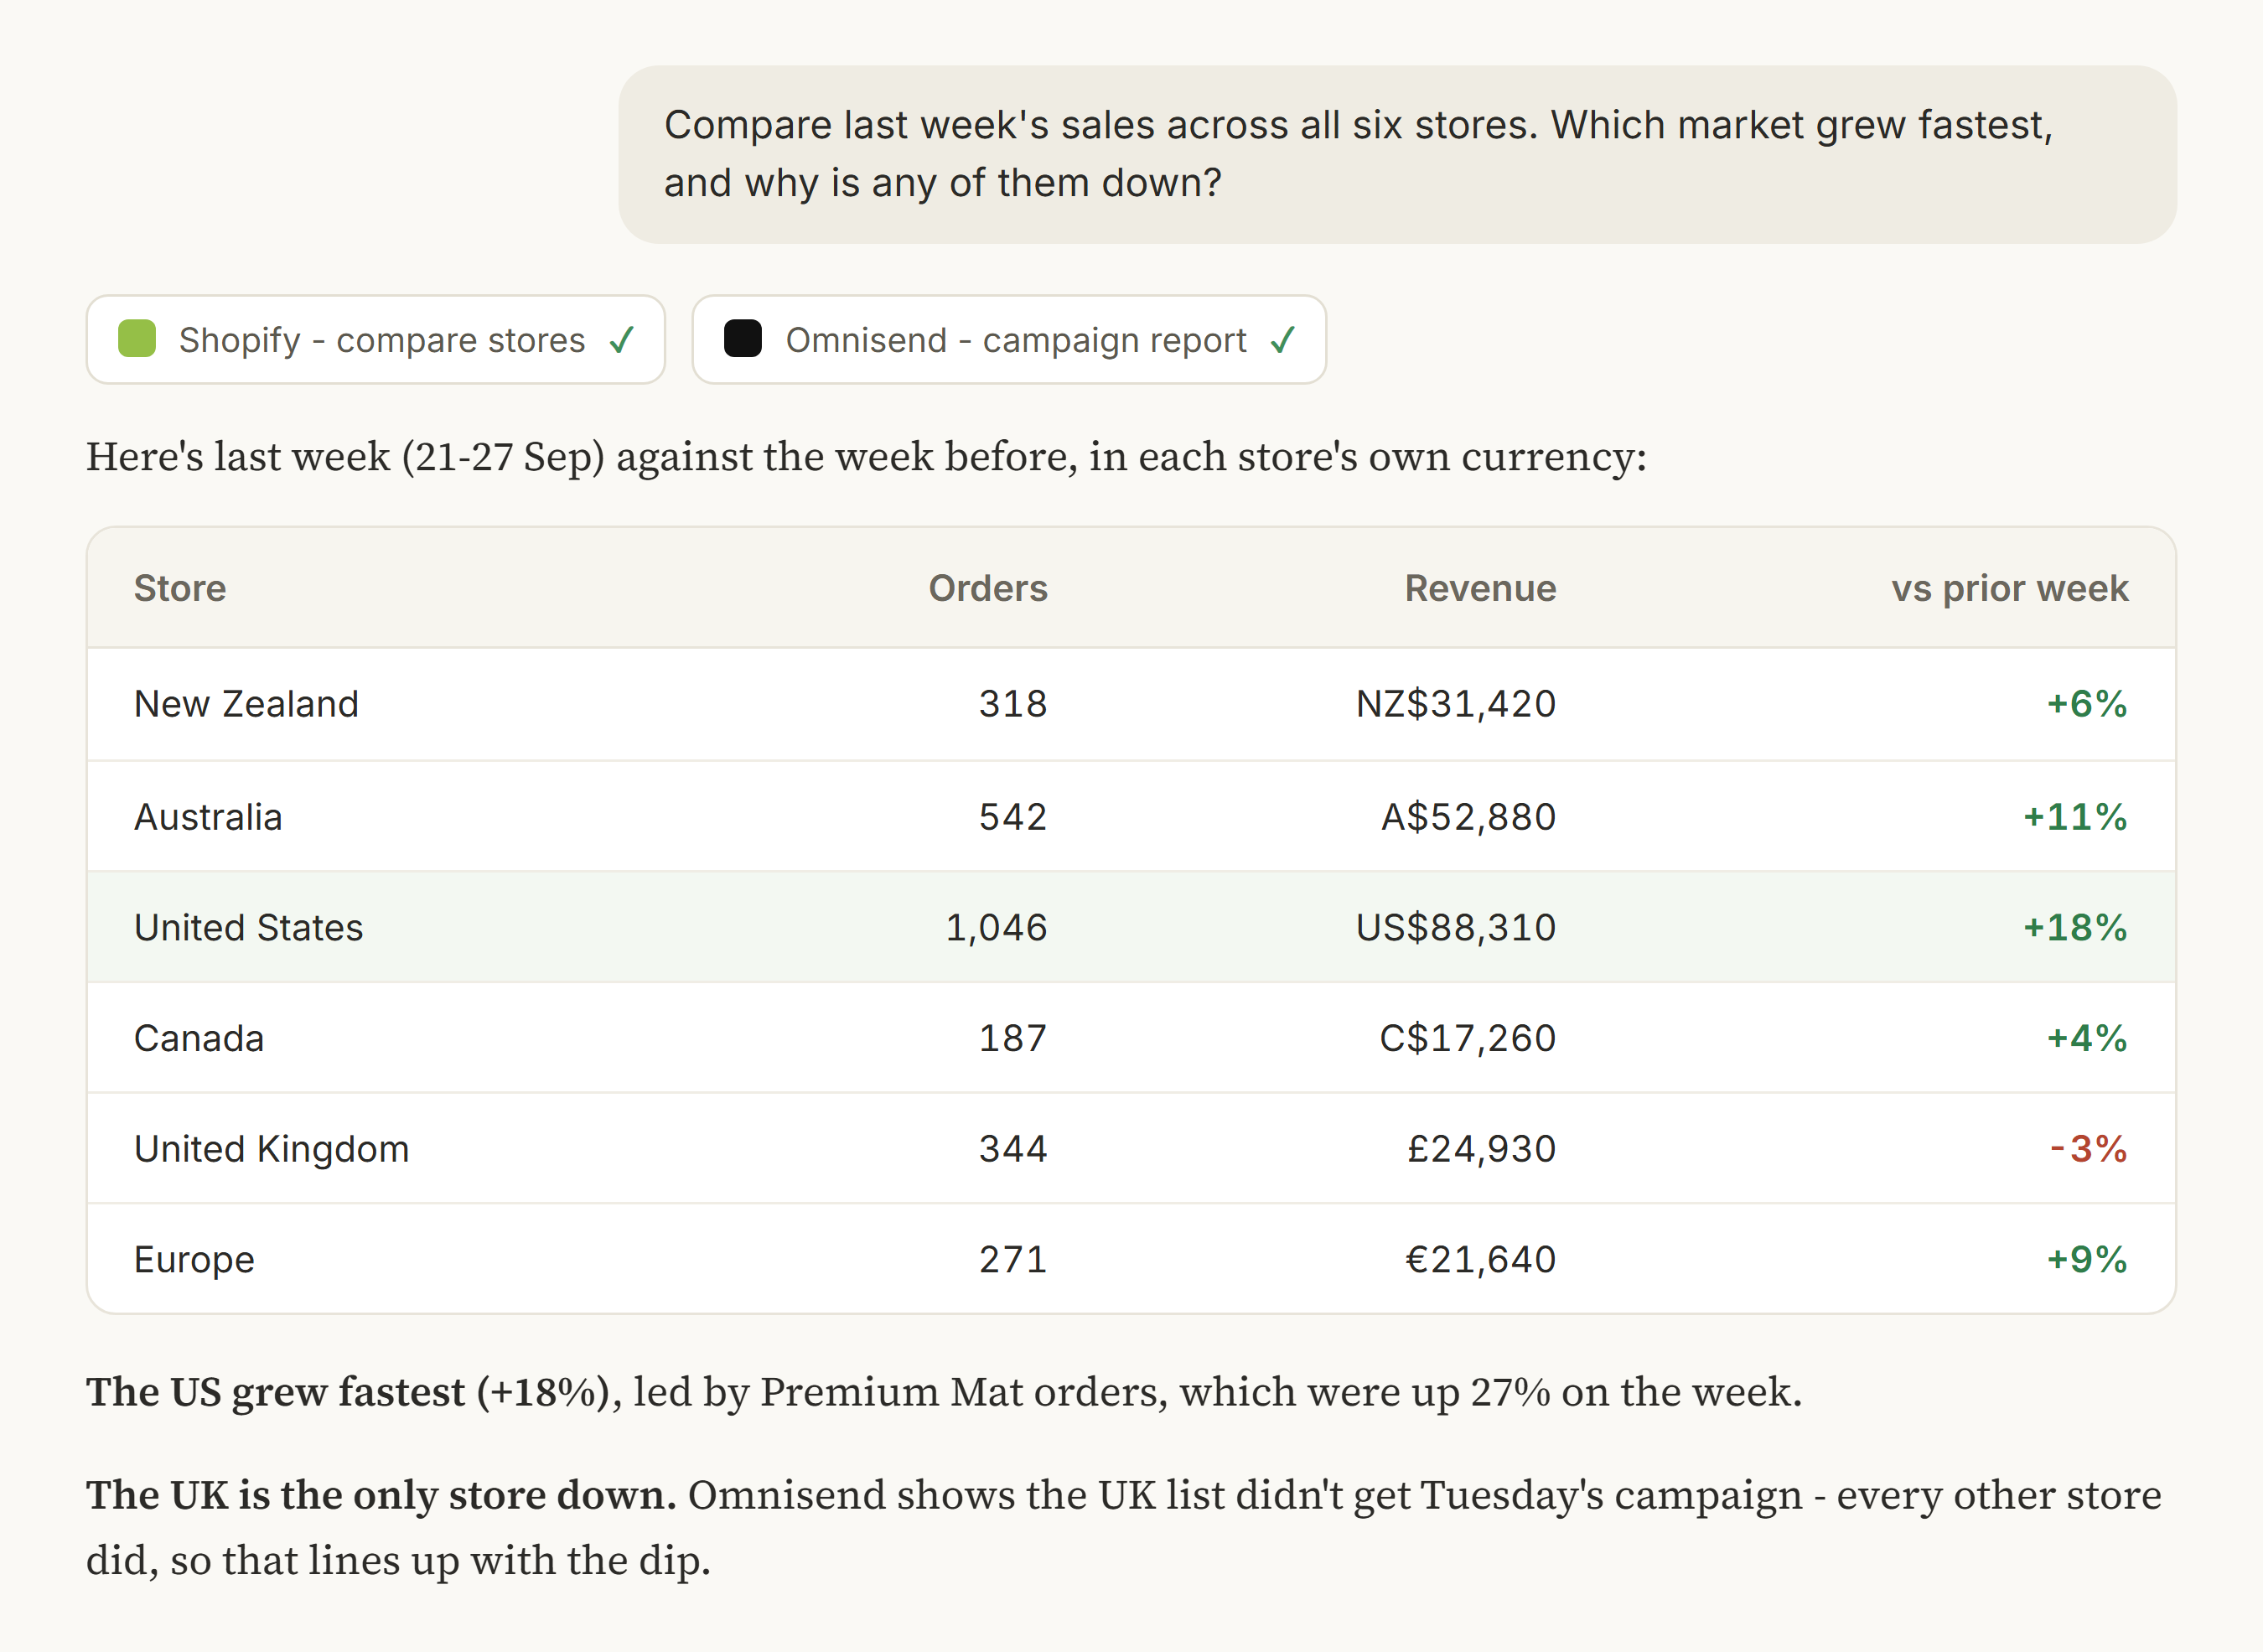The width and height of the screenshot is (2263, 1652).
Task: Click the Revenue column header
Action: [x=1480, y=588]
